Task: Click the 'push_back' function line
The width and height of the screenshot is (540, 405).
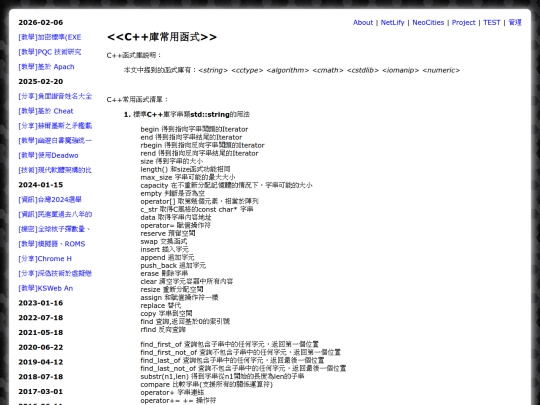Action: (173, 266)
